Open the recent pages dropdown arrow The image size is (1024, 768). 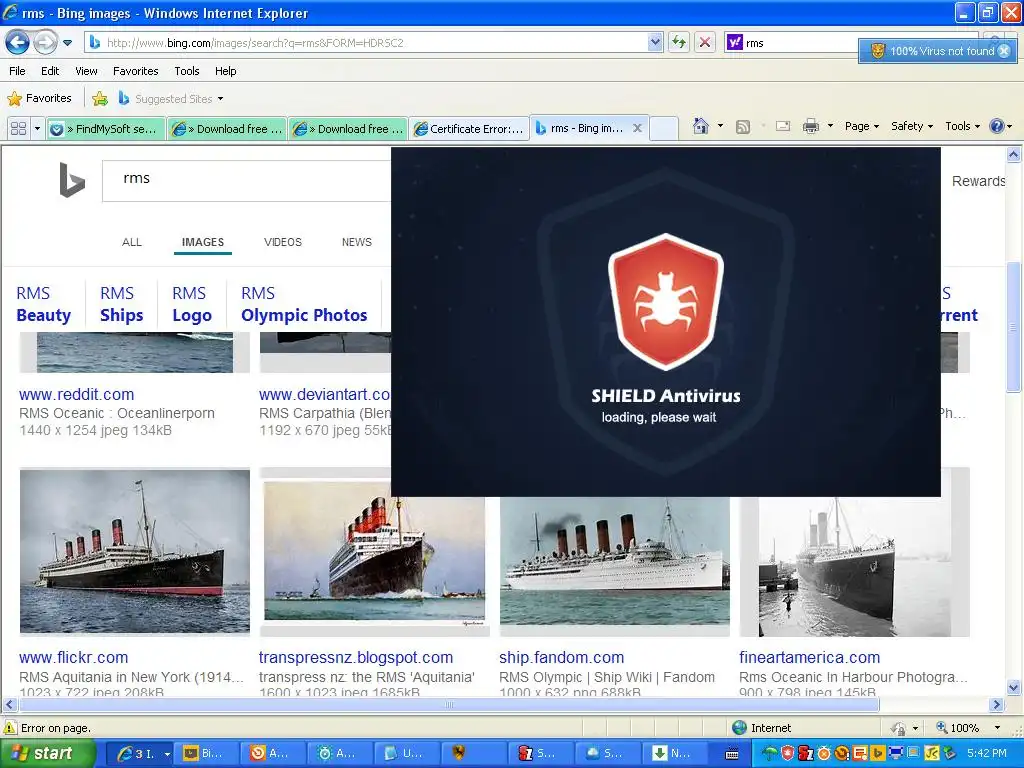pos(67,43)
